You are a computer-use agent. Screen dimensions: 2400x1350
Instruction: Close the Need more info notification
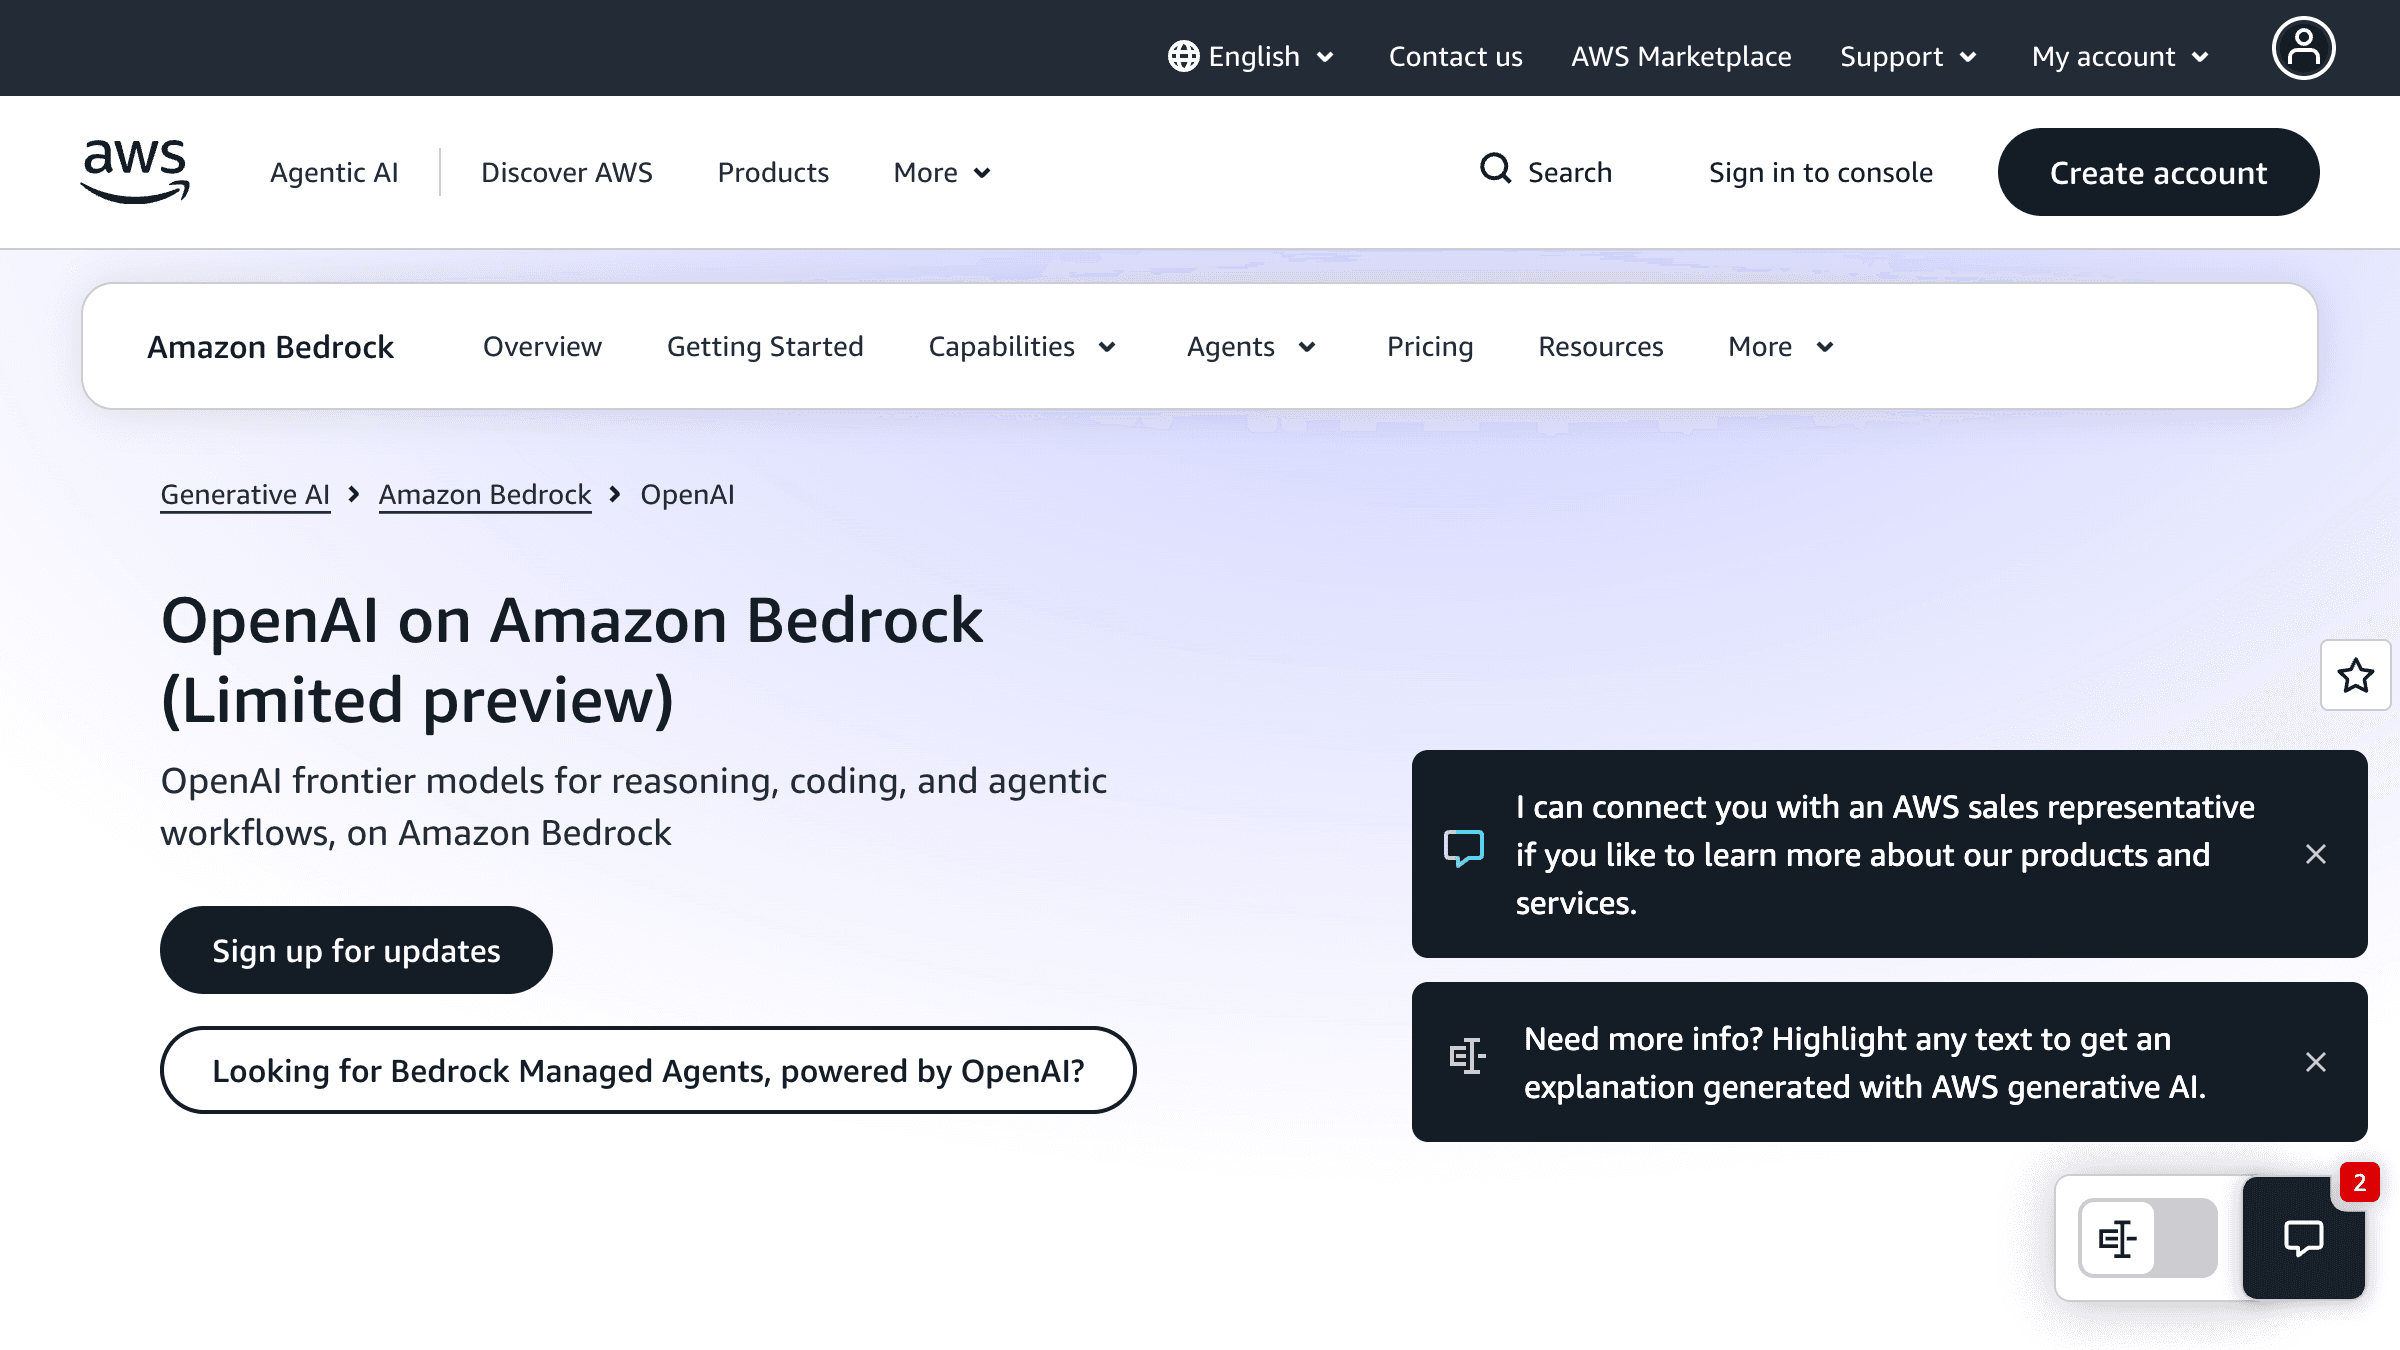[x=2315, y=1062]
